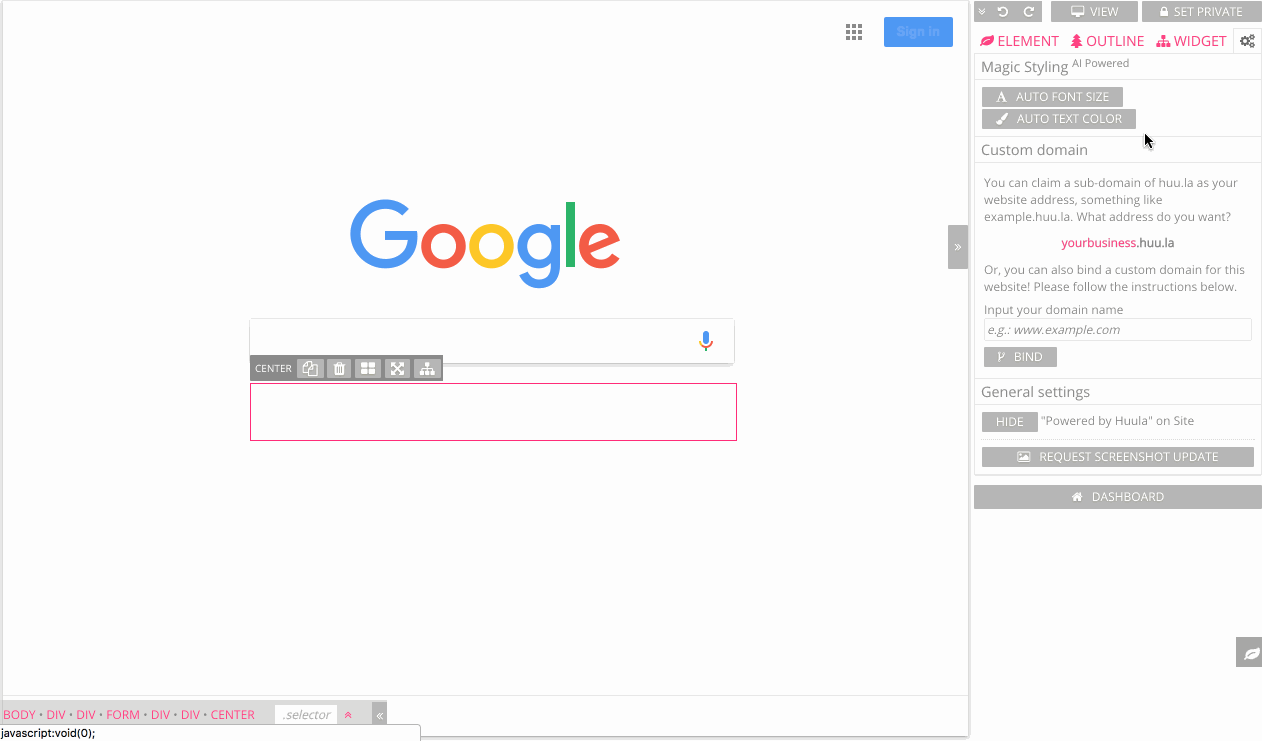
Task: Select FORM in the breadcrumb path
Action: tap(123, 715)
